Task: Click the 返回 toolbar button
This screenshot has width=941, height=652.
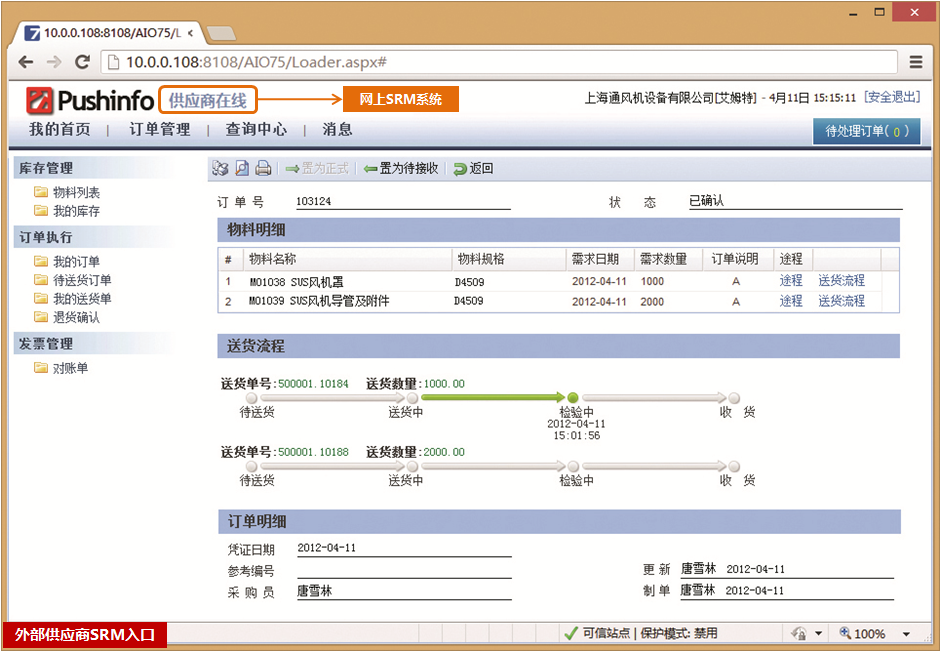Action: point(474,169)
